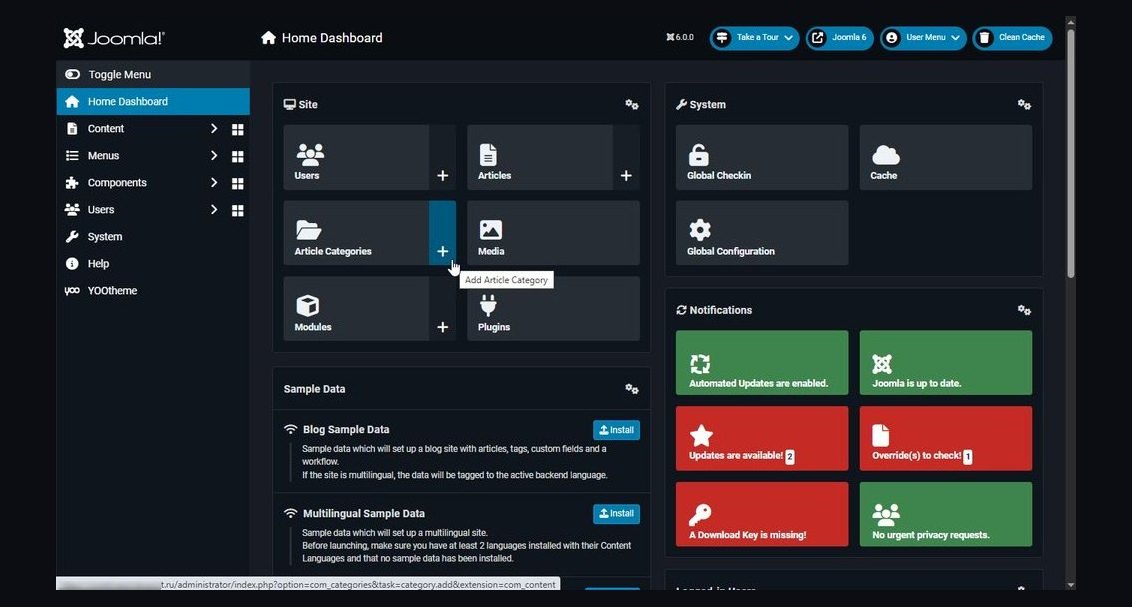Click the page vertical scrollbar
Screen dimensions: 1132x607
coord(1071,153)
